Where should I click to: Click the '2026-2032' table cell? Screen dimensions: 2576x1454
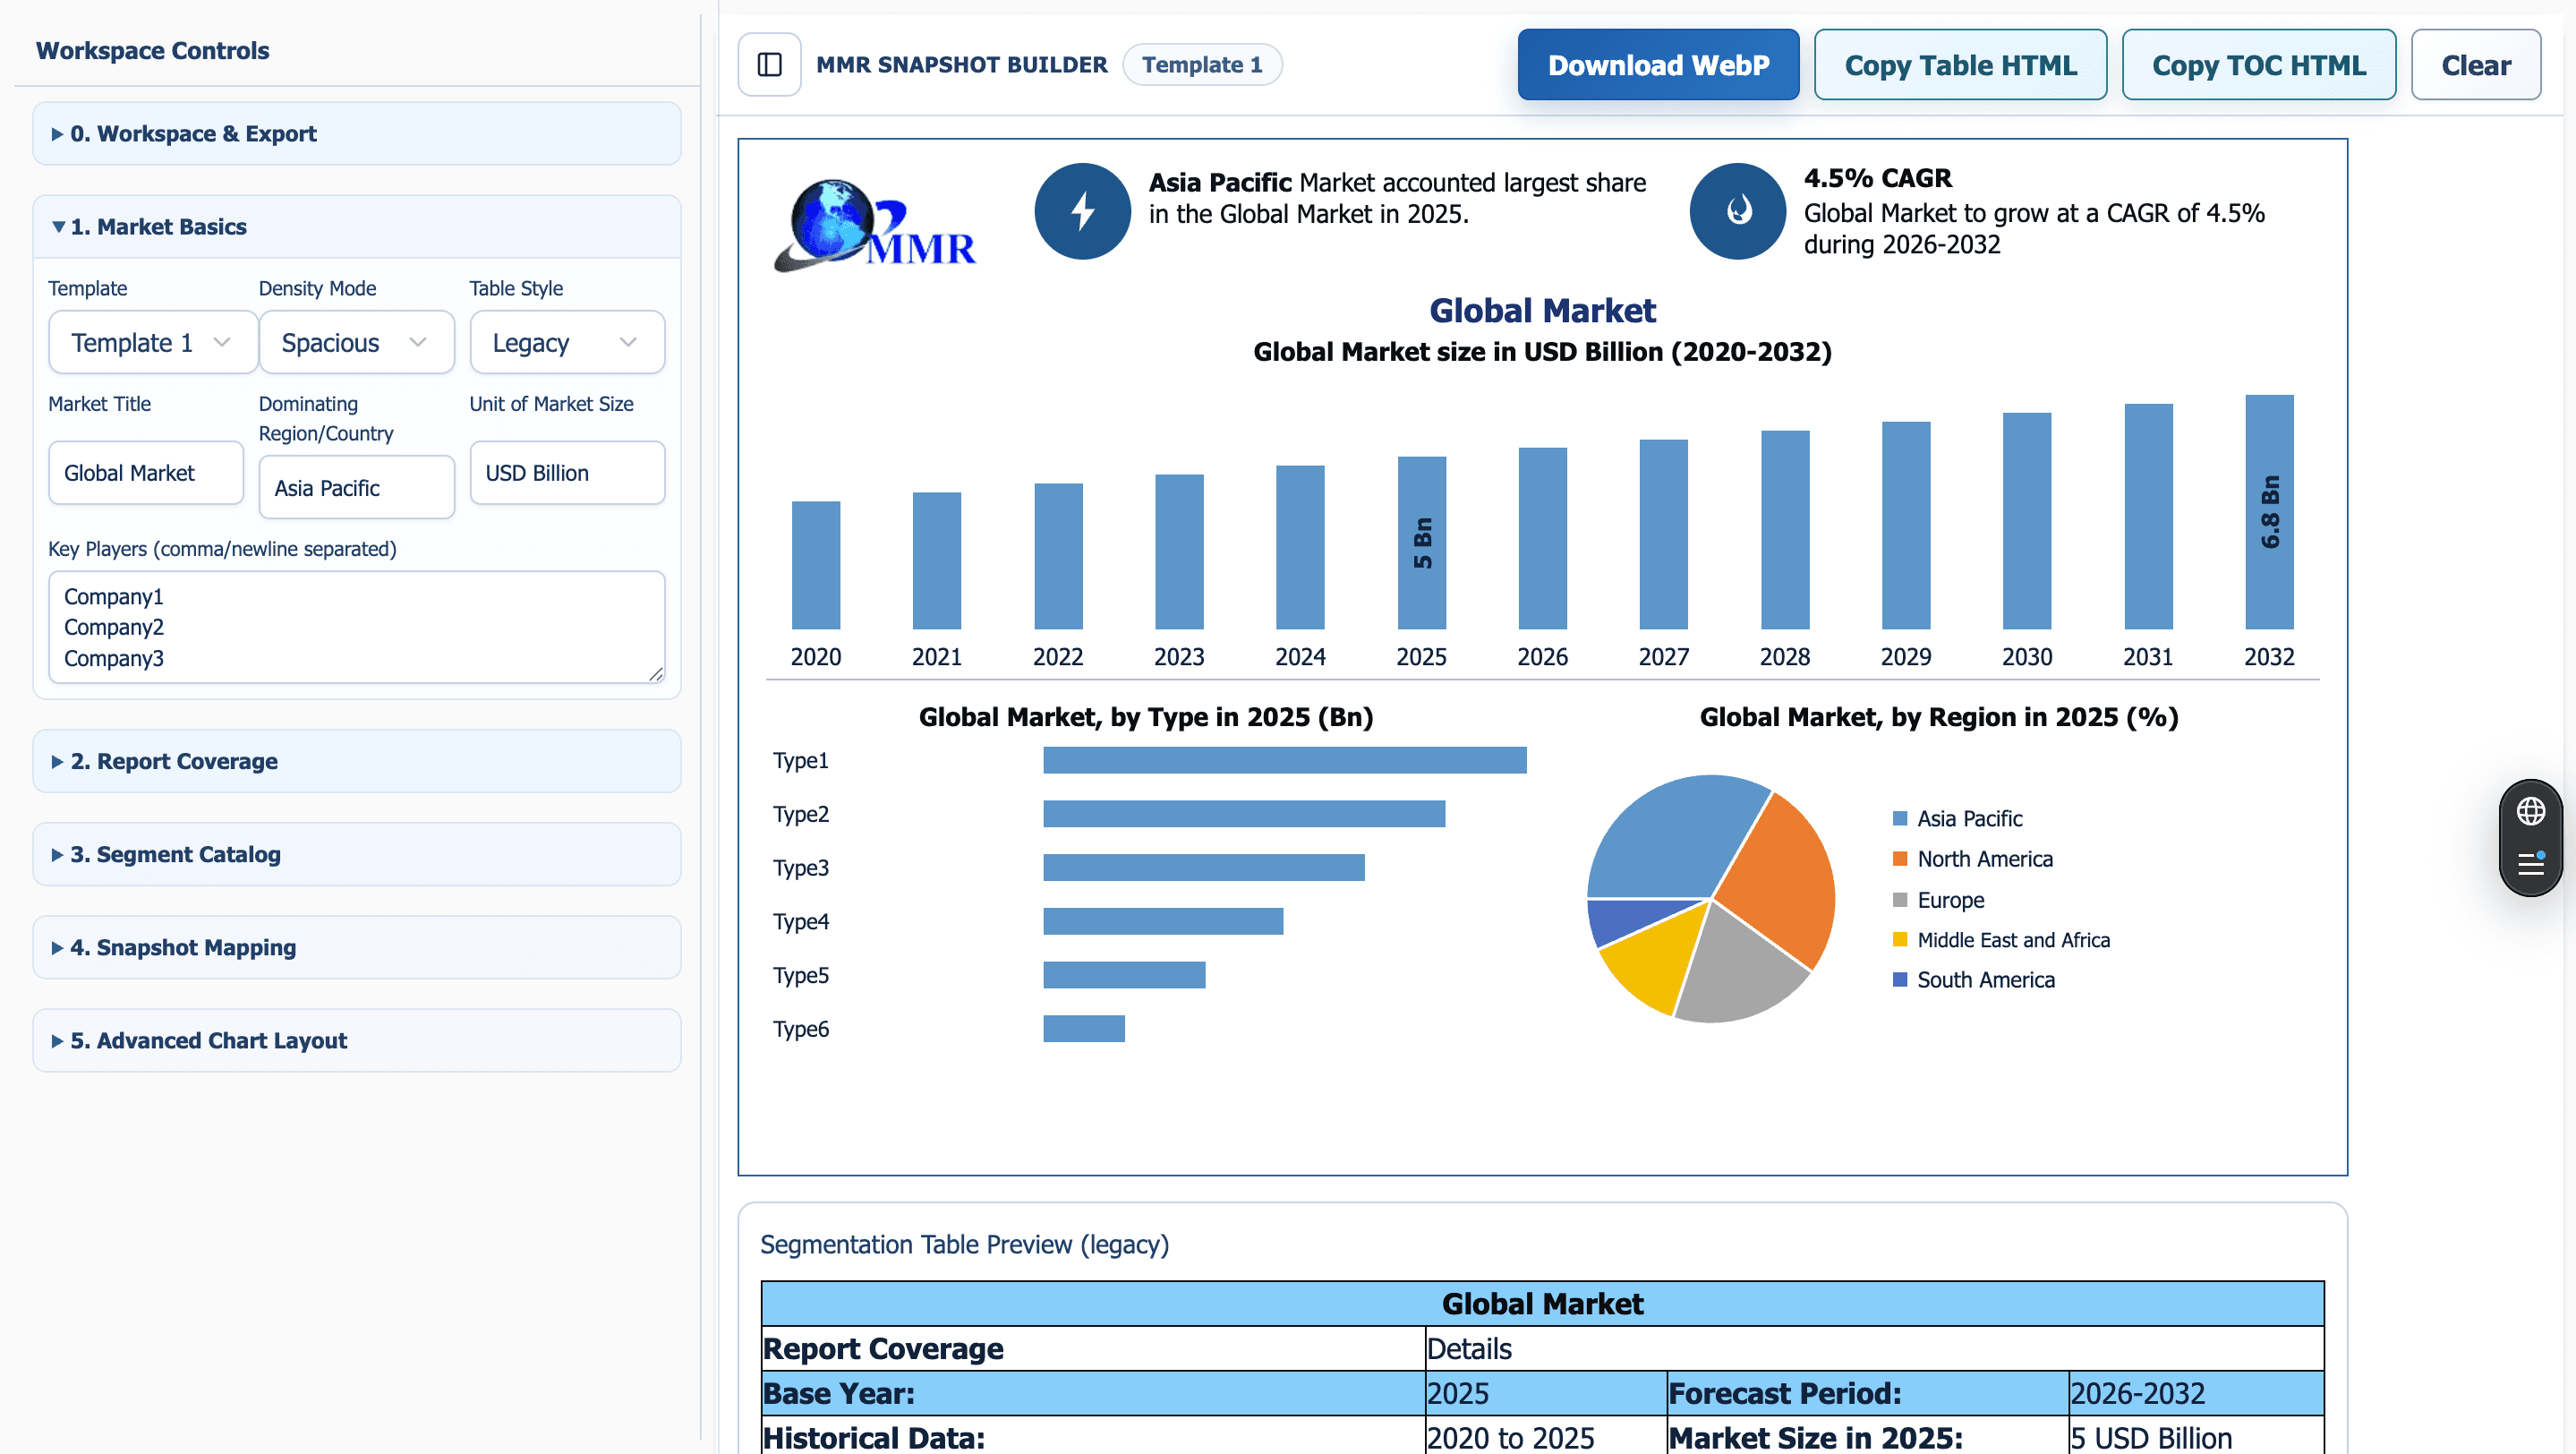tap(2196, 1393)
